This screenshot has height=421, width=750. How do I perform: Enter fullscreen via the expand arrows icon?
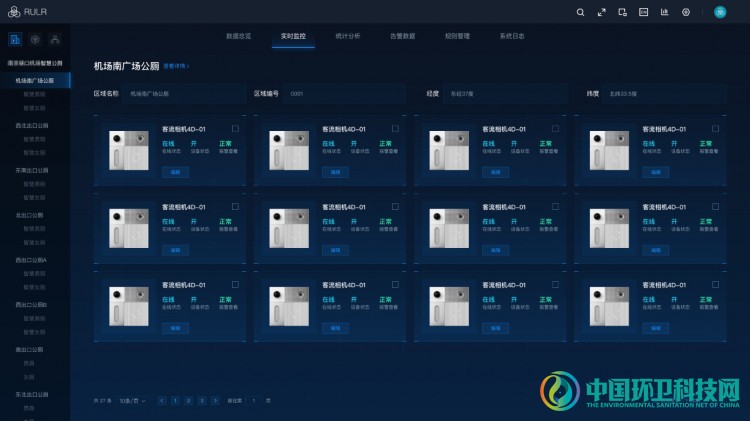pyautogui.click(x=601, y=12)
